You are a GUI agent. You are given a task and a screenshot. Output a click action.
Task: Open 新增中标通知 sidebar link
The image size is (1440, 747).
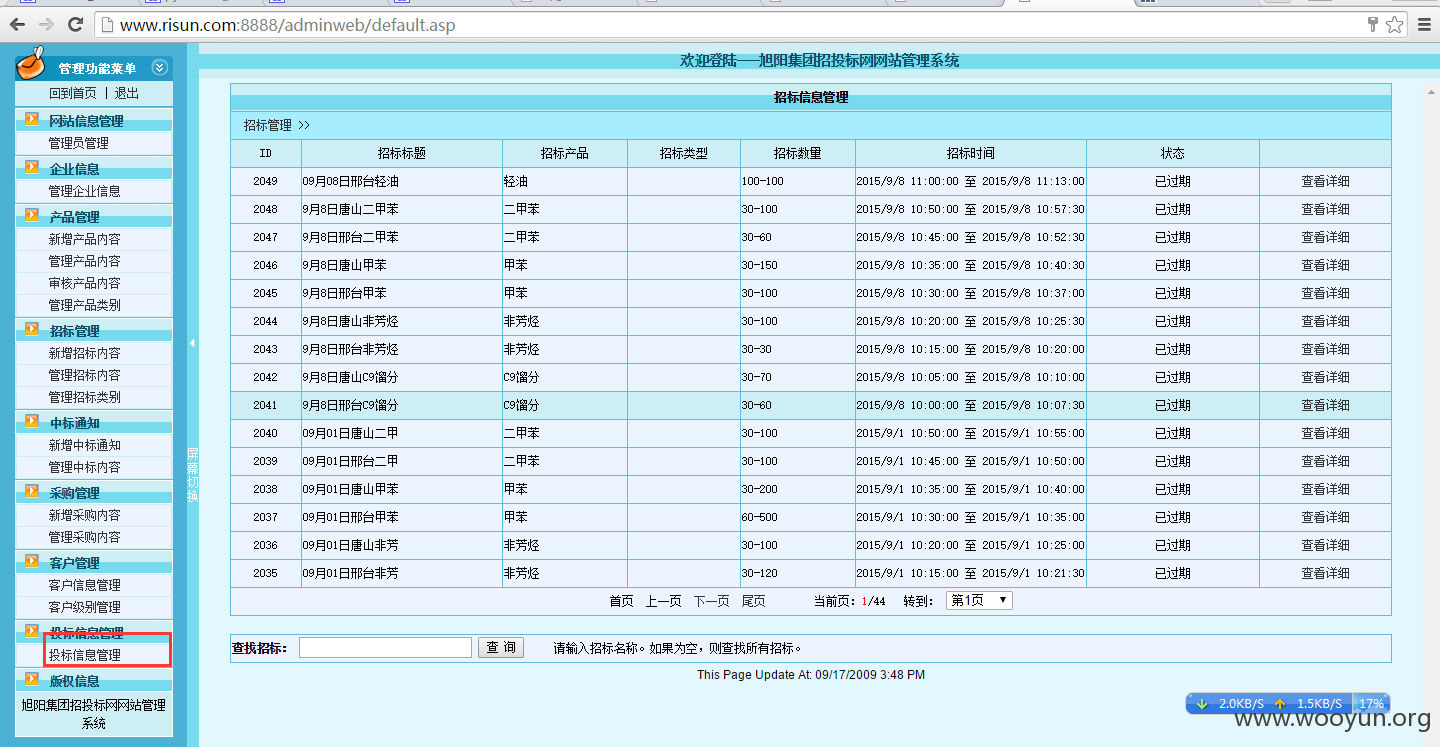pyautogui.click(x=85, y=445)
